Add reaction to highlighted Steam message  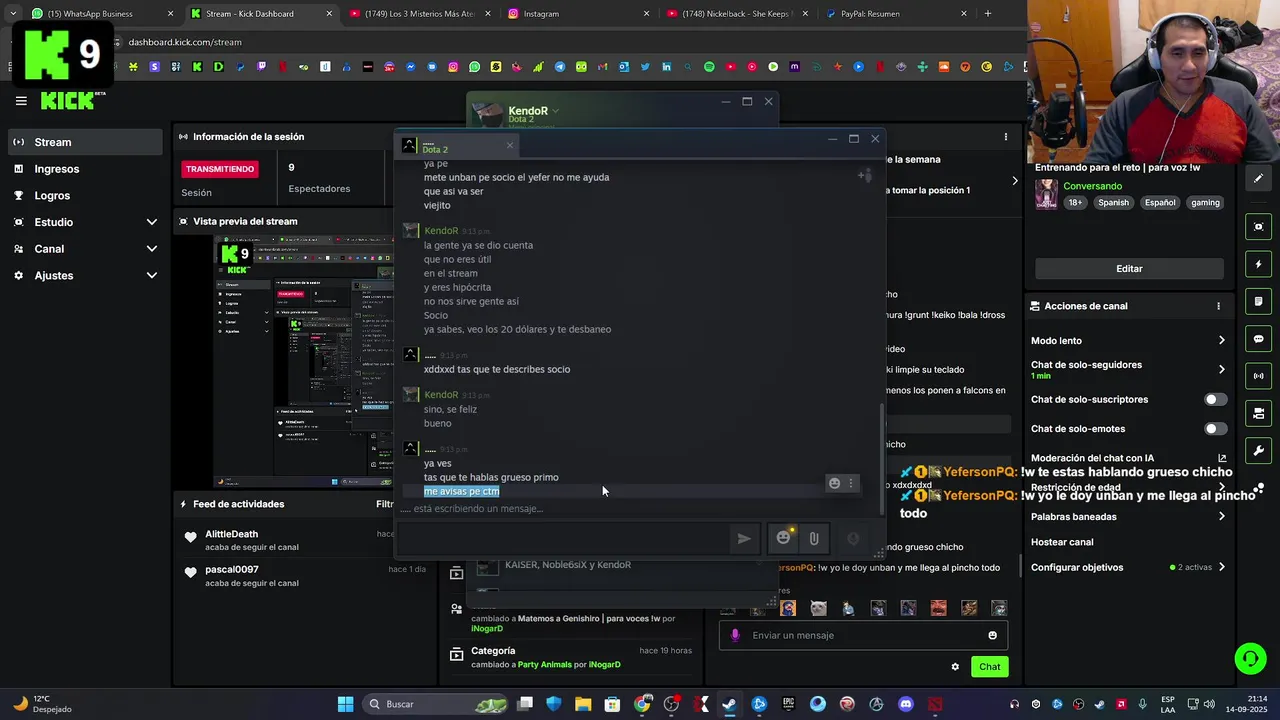834,483
